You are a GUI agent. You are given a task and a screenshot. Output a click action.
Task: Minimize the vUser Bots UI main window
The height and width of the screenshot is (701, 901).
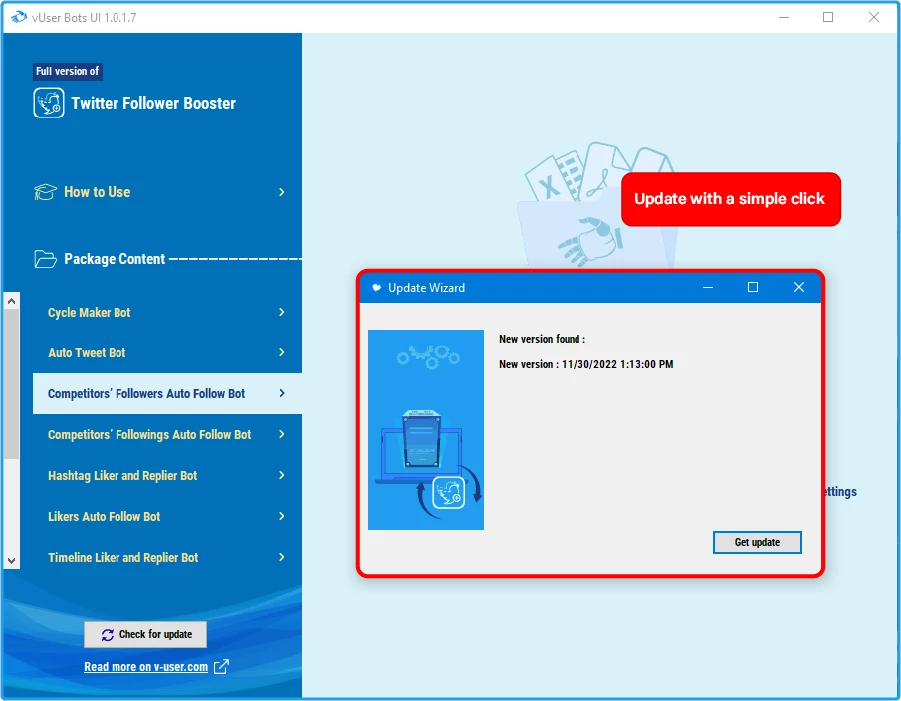pos(784,17)
